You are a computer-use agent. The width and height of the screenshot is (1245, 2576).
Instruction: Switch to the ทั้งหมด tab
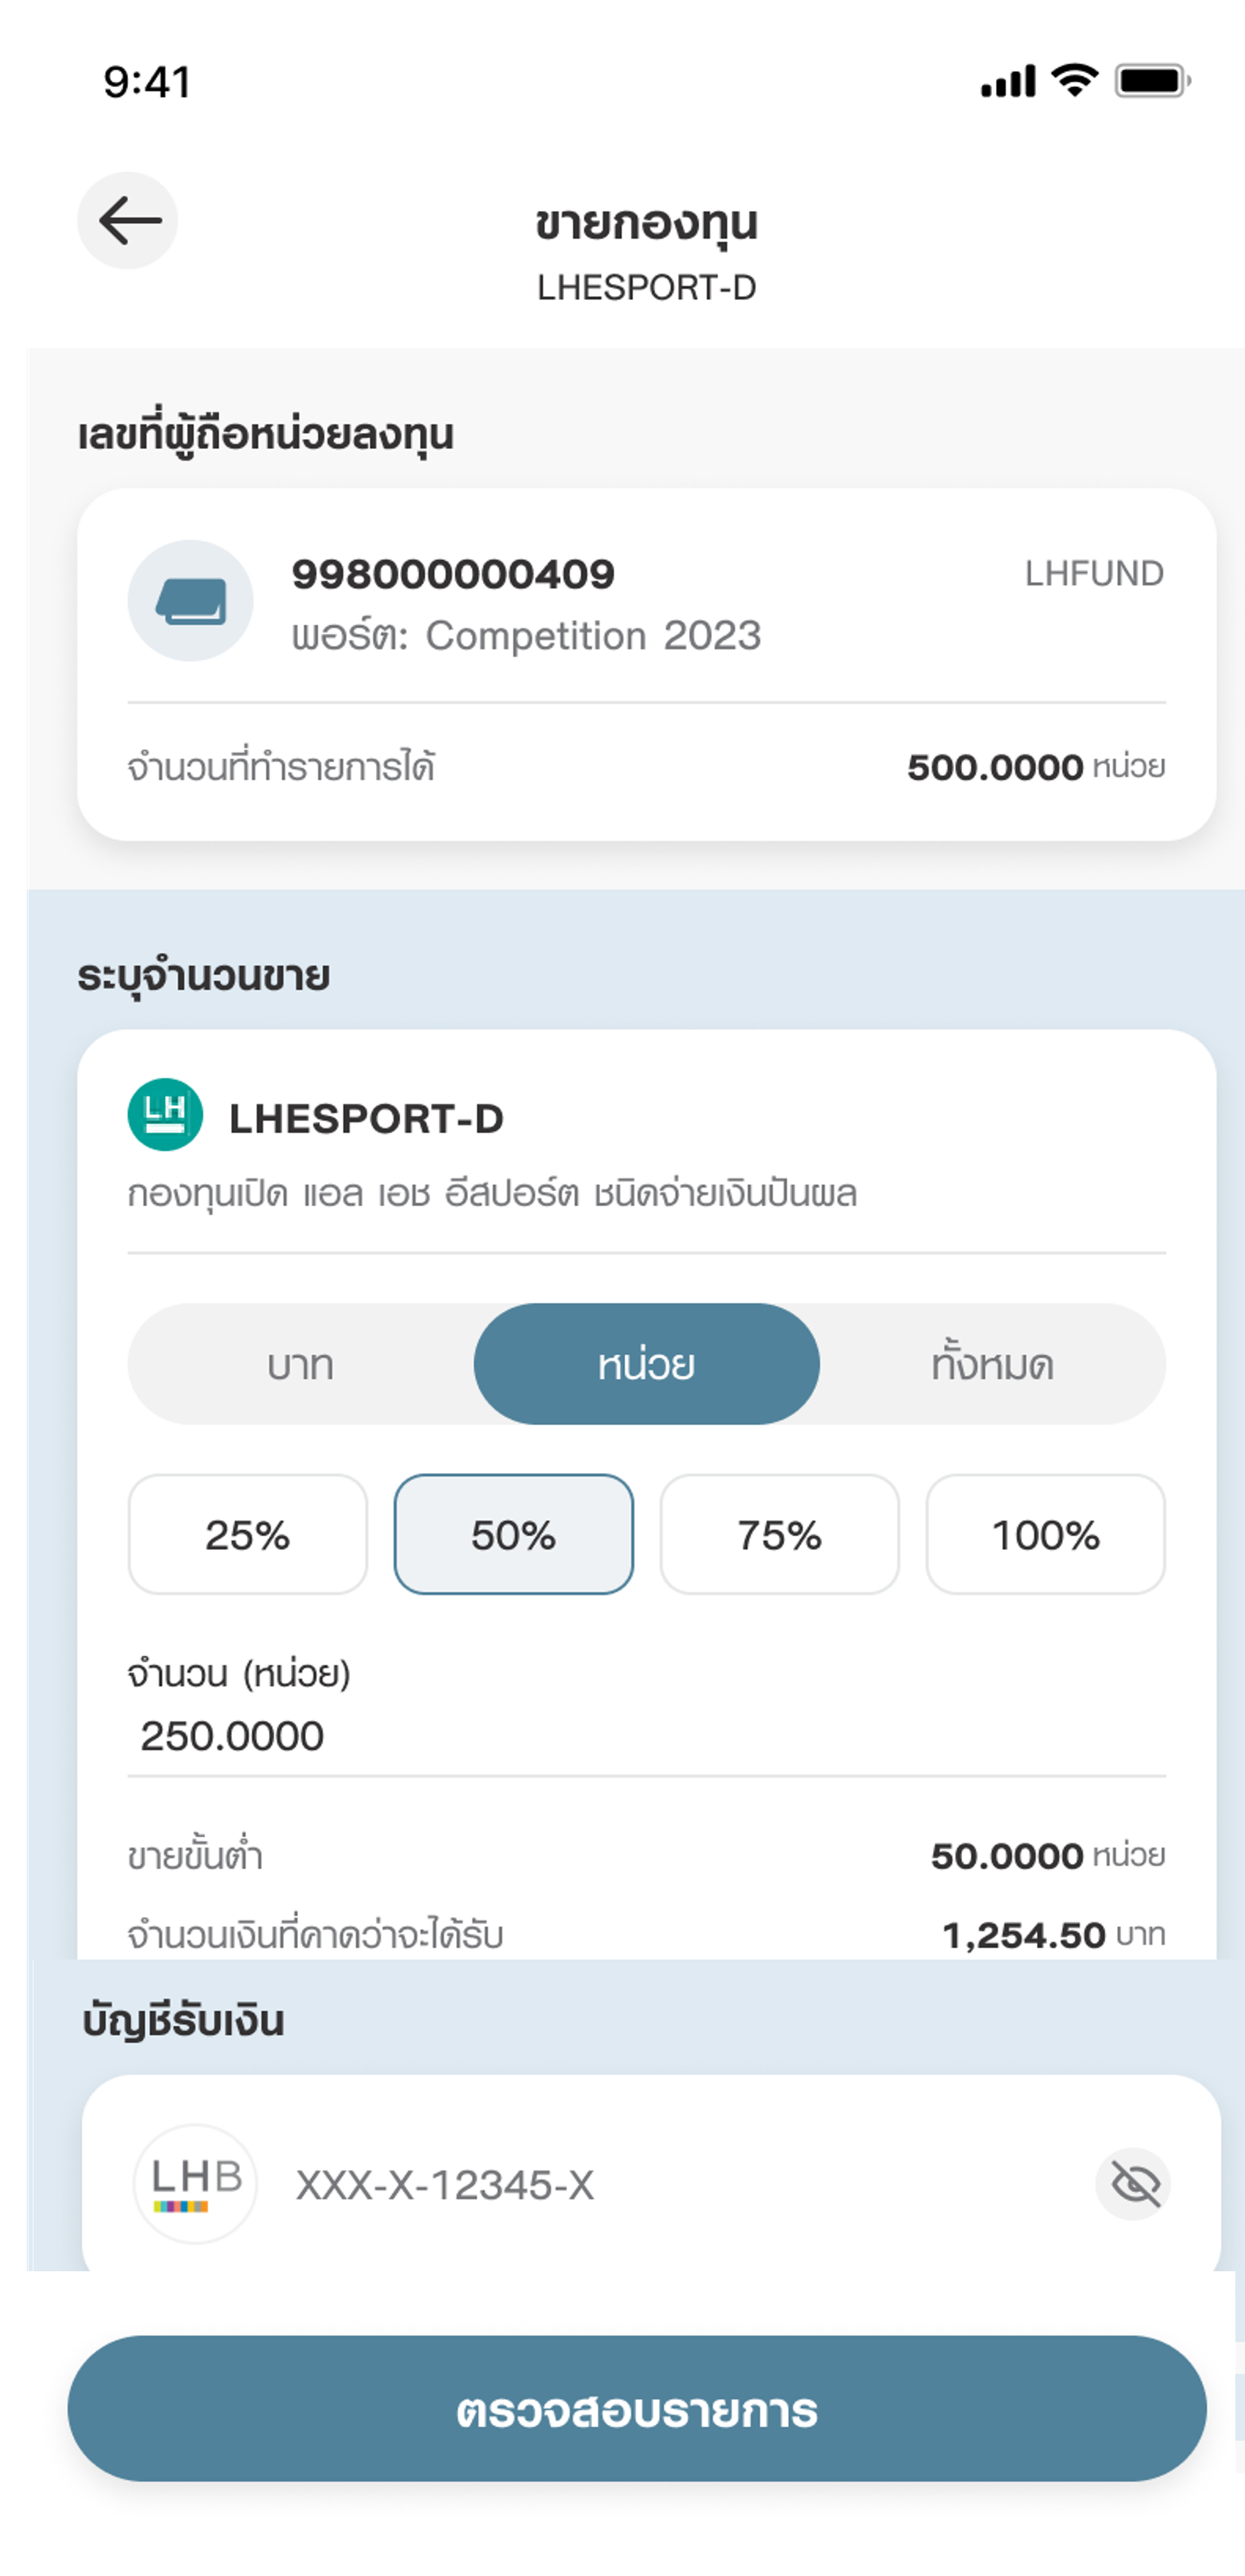coord(993,1365)
